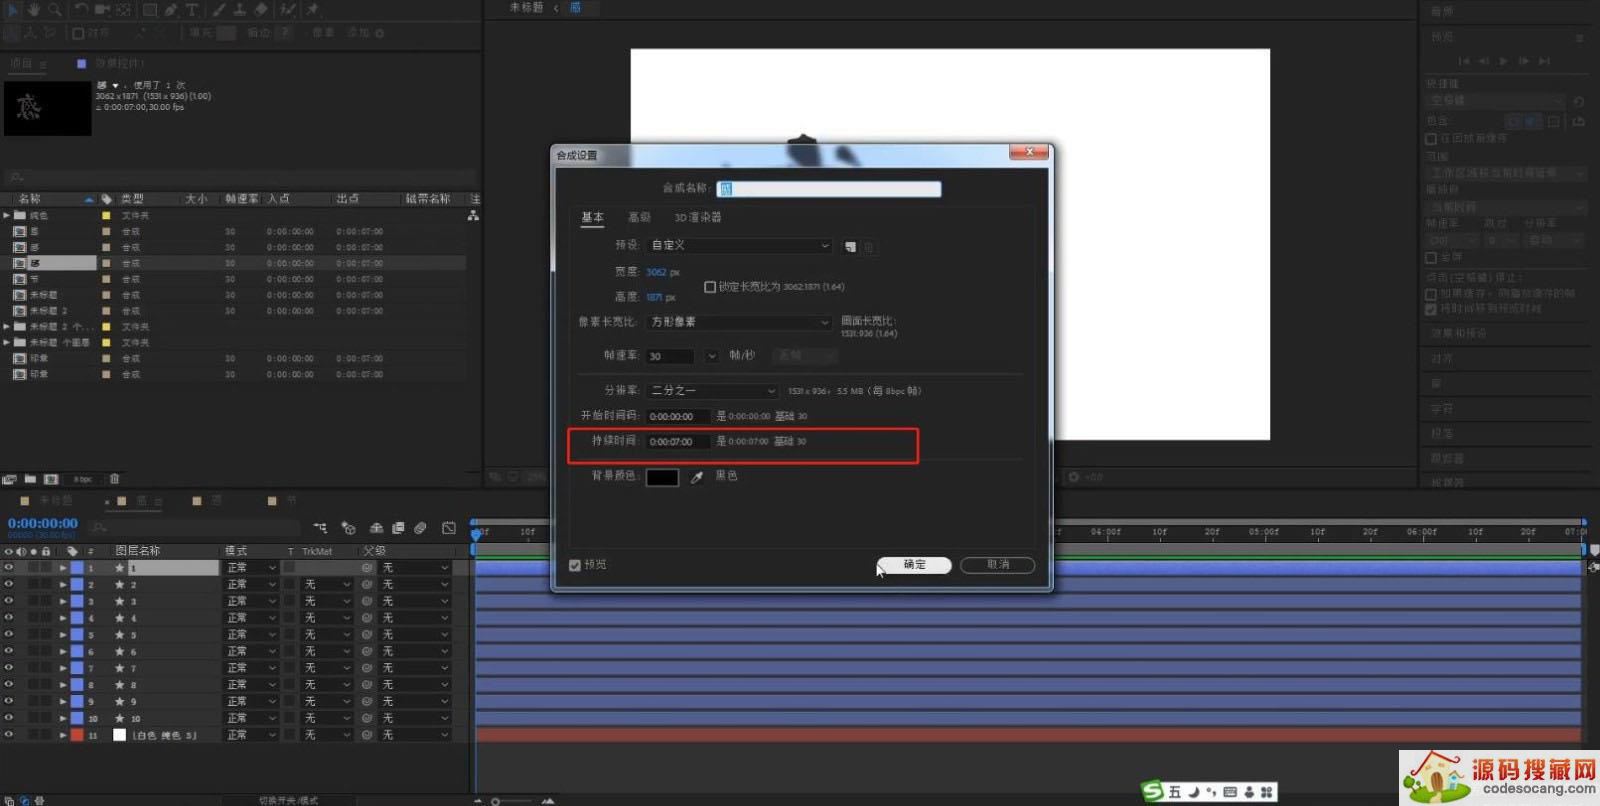This screenshot has height=806, width=1600.
Task: Click the 取消 cancel button
Action: pos(997,565)
